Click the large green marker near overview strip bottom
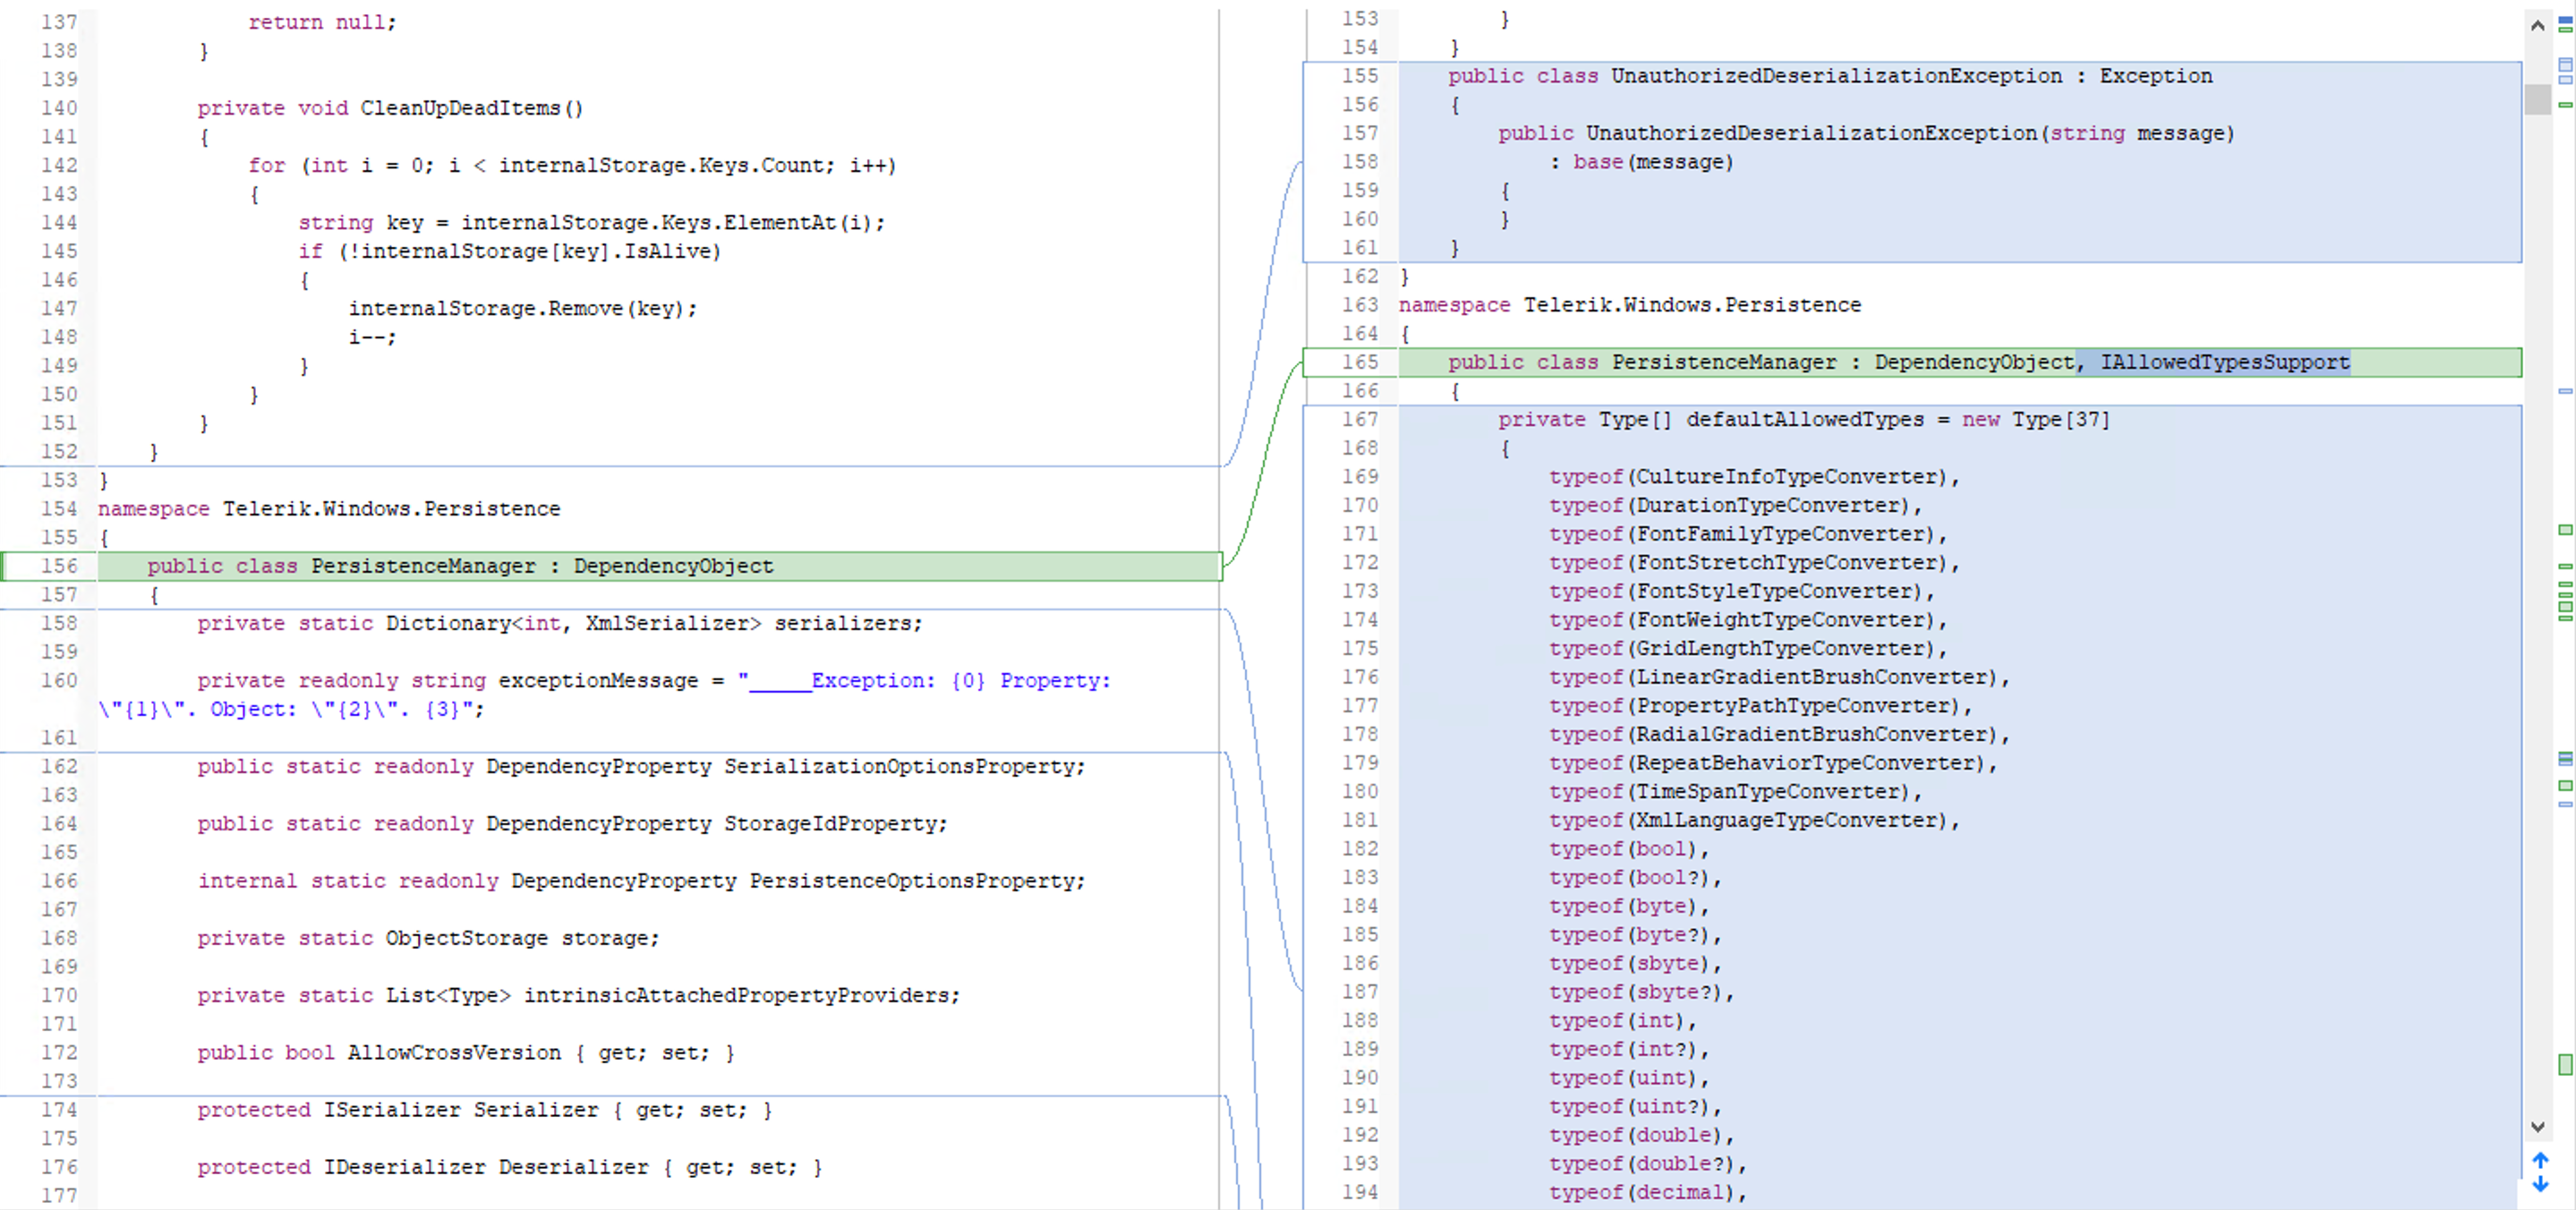The image size is (2576, 1210). click(2565, 1064)
